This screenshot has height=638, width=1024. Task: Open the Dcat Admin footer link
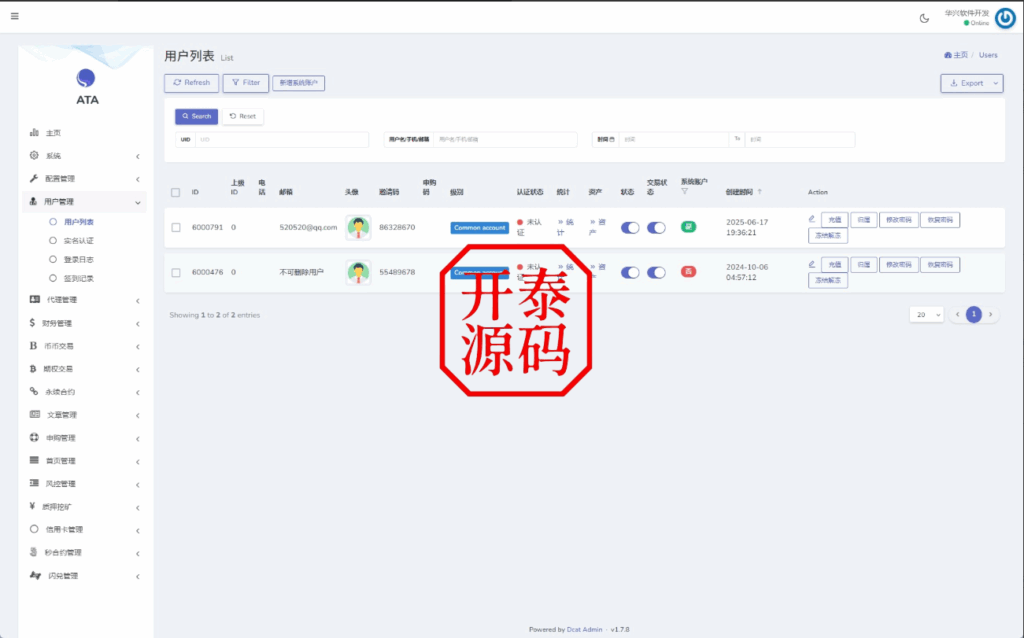(584, 630)
